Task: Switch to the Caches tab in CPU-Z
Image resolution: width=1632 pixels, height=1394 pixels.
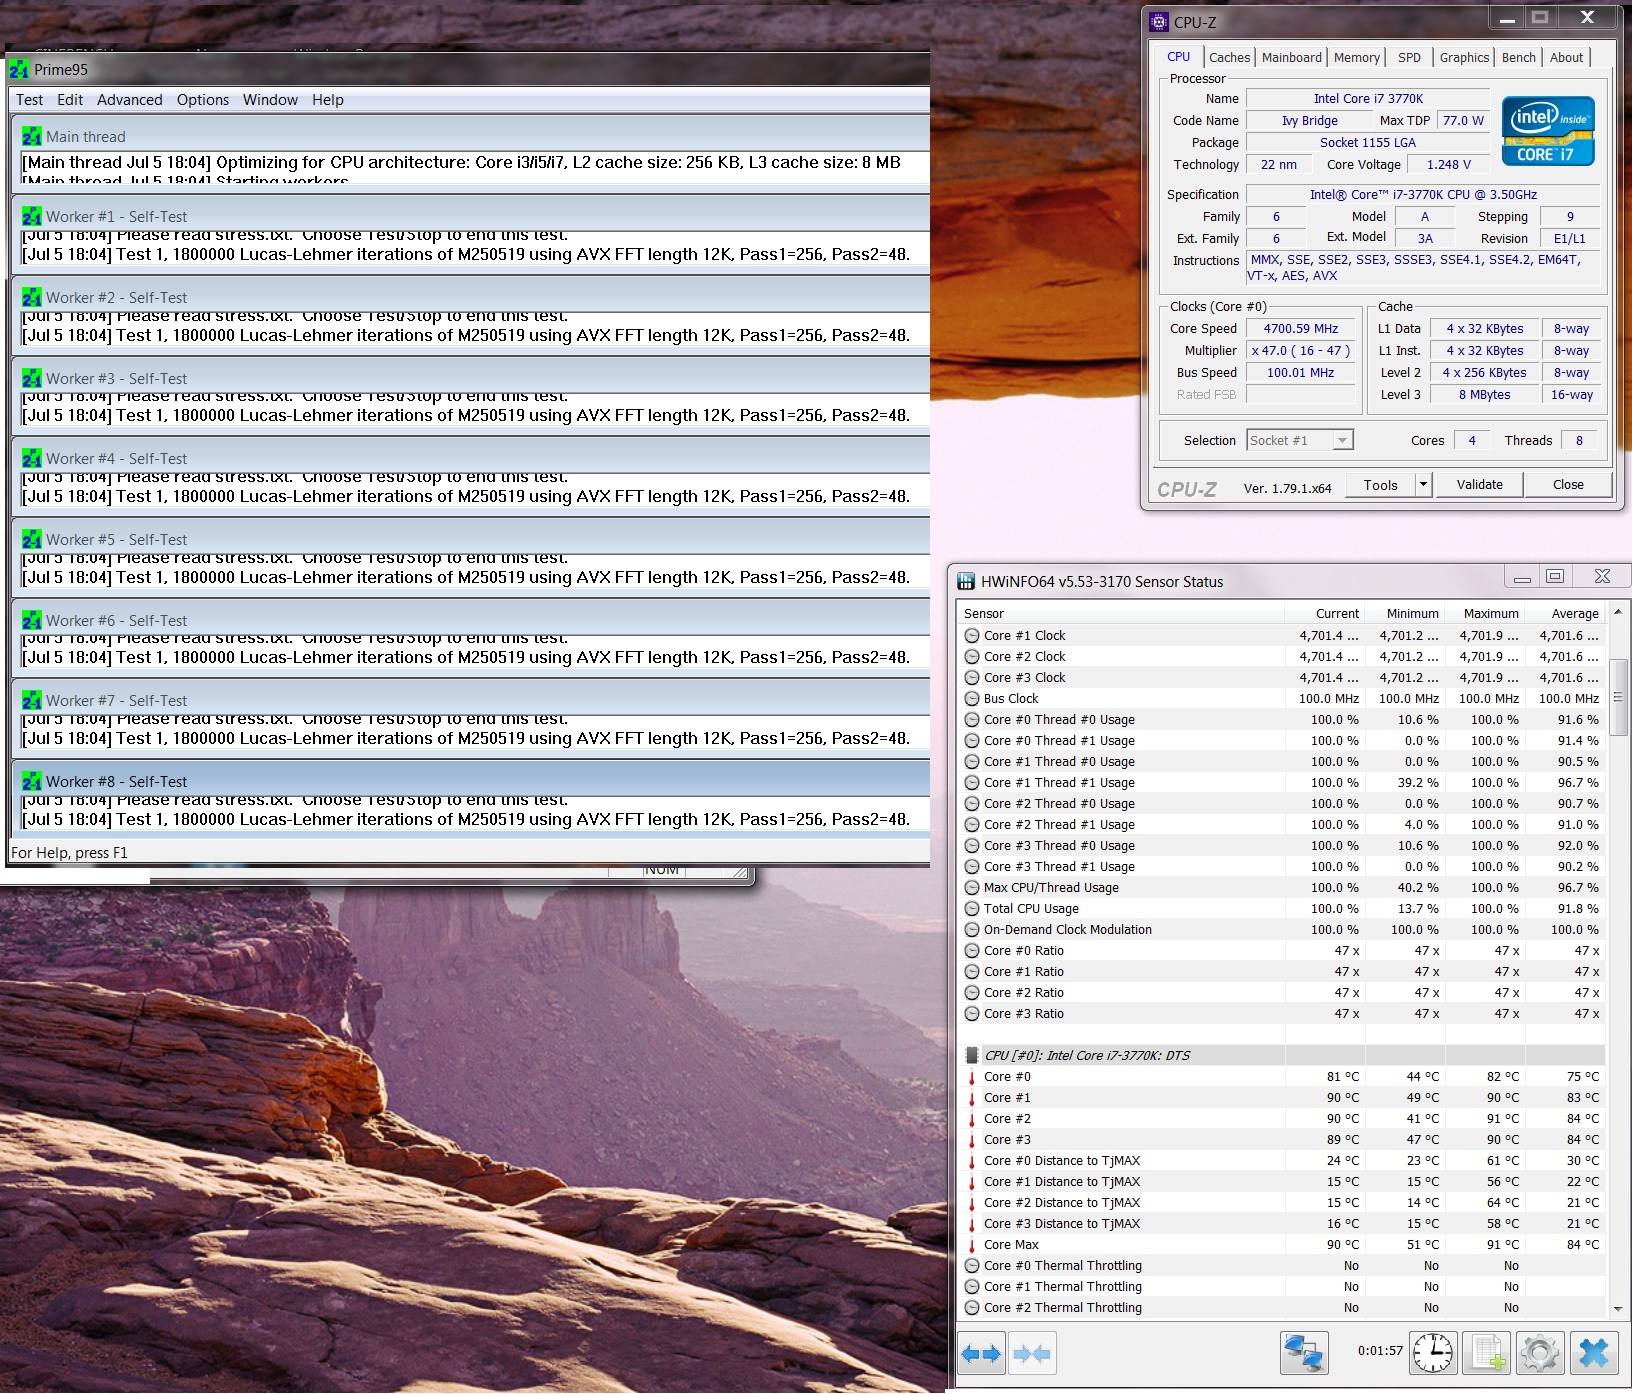Action: [x=1230, y=57]
